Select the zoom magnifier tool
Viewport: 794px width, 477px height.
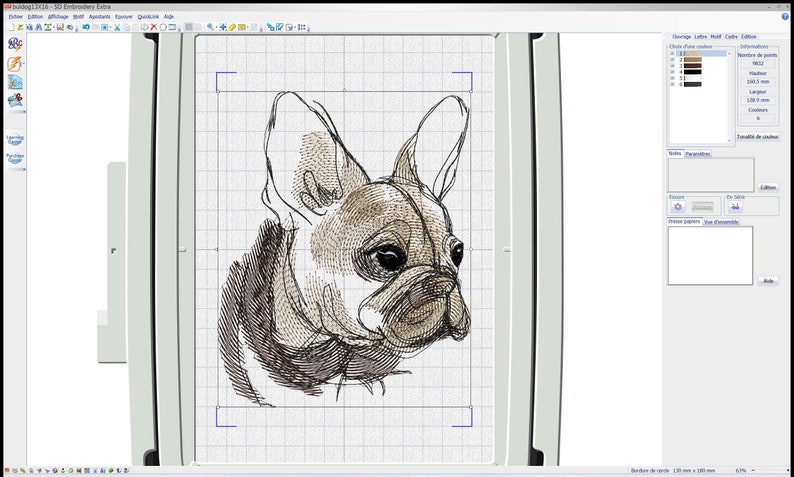[210, 27]
